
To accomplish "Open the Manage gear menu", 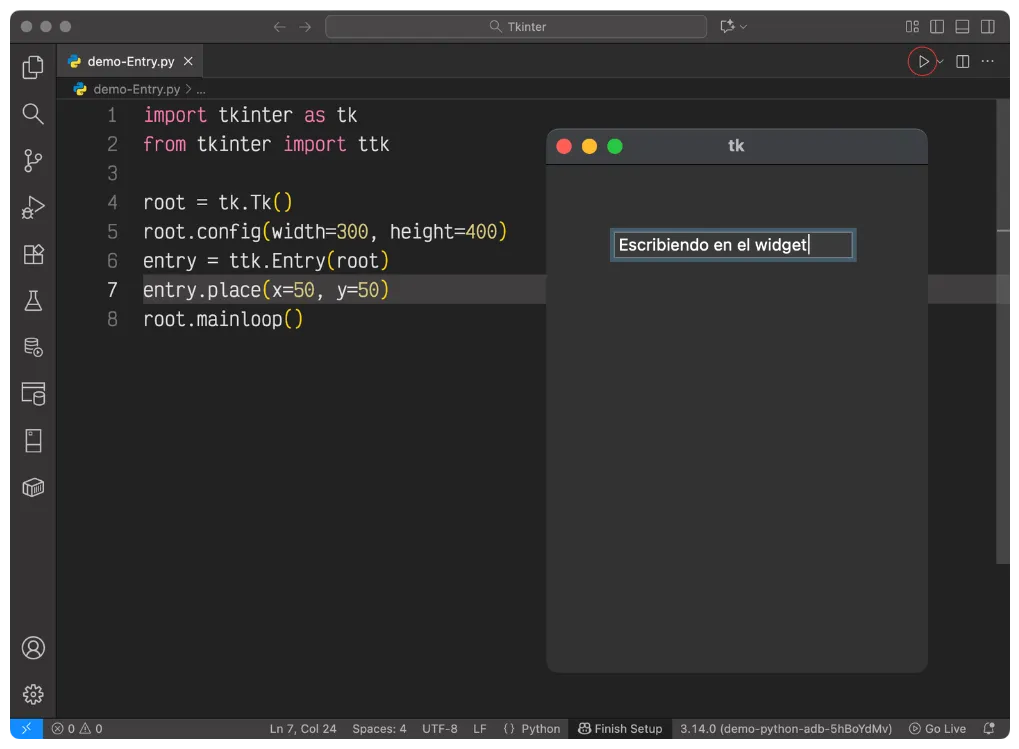I will 33,694.
